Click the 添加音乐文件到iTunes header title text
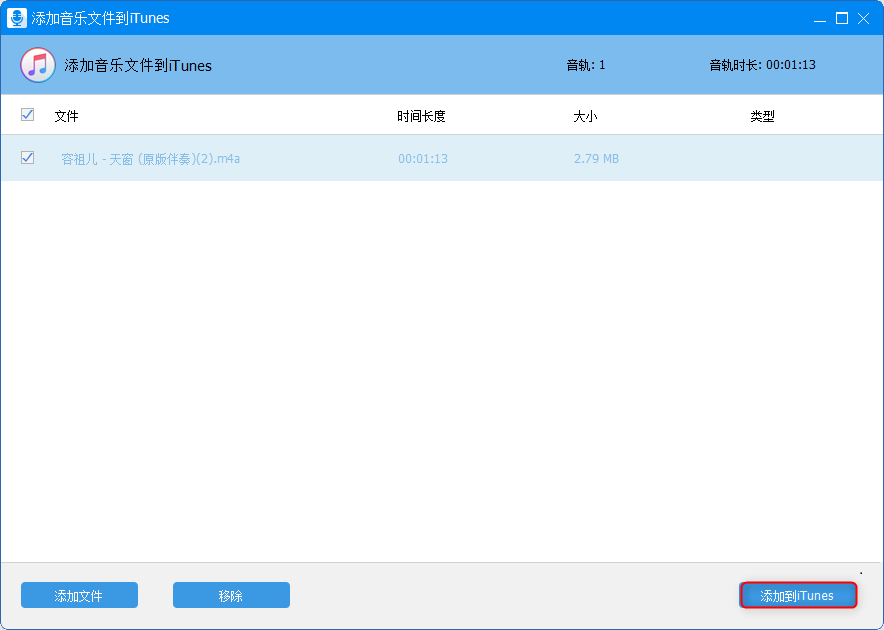The height and width of the screenshot is (630, 884). [x=138, y=66]
